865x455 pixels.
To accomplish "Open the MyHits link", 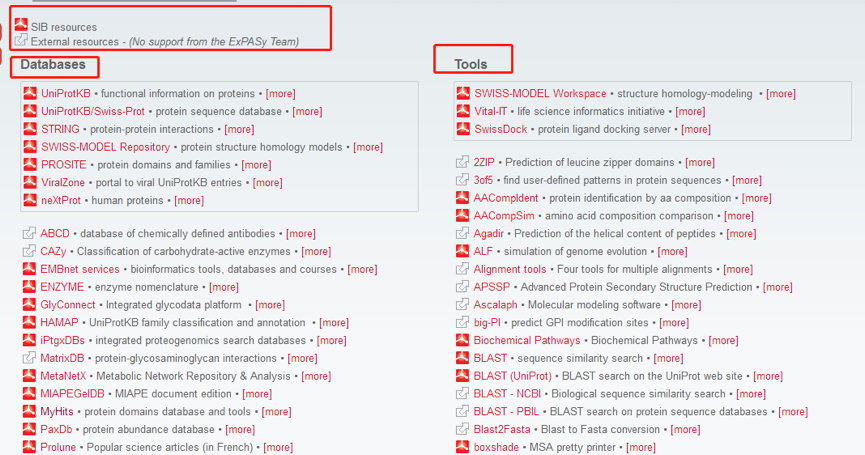I will click(57, 411).
